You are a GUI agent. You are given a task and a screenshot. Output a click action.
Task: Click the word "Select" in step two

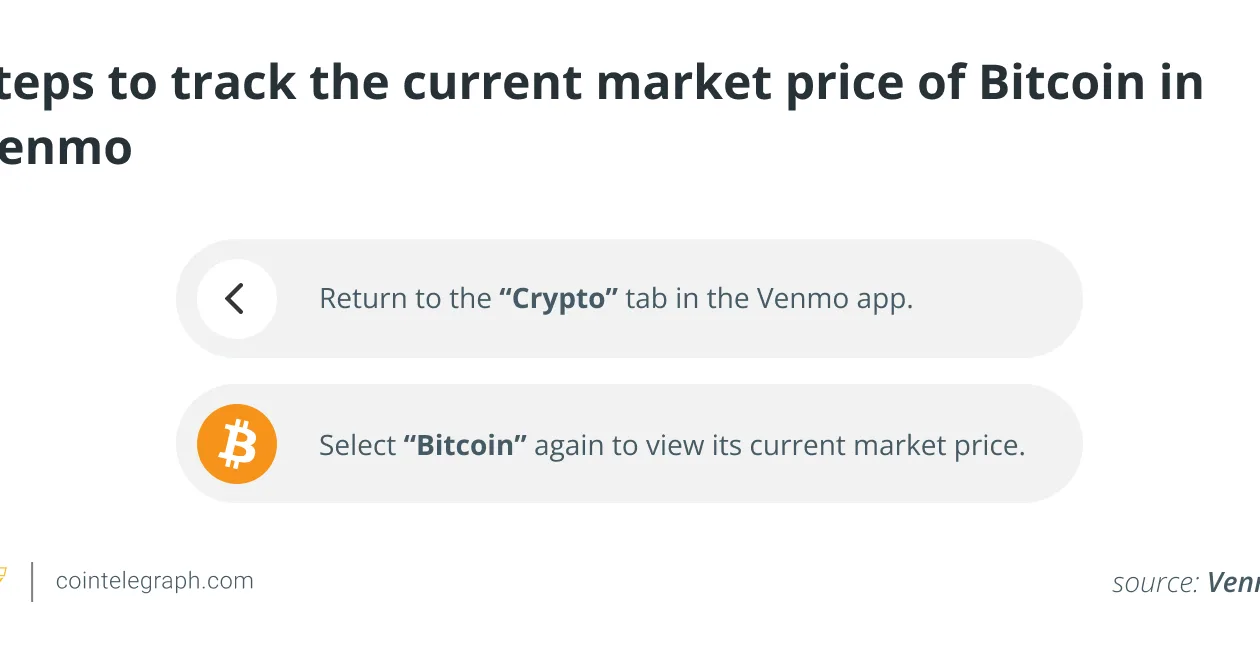357,445
